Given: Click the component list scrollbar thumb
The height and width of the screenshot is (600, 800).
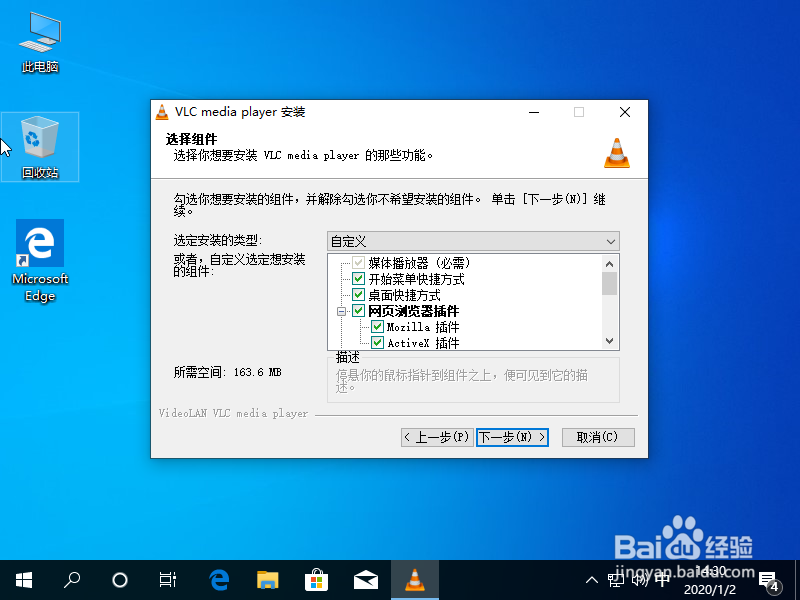Looking at the screenshot, I should pos(609,284).
